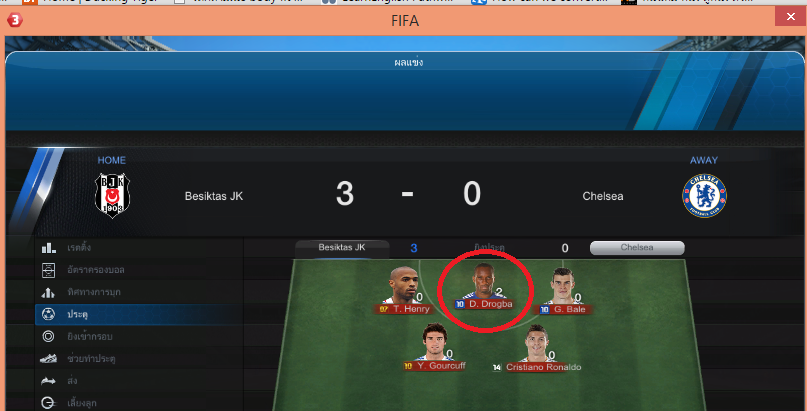Switch to the Chelsea team tab
The height and width of the screenshot is (411, 807).
[637, 248]
